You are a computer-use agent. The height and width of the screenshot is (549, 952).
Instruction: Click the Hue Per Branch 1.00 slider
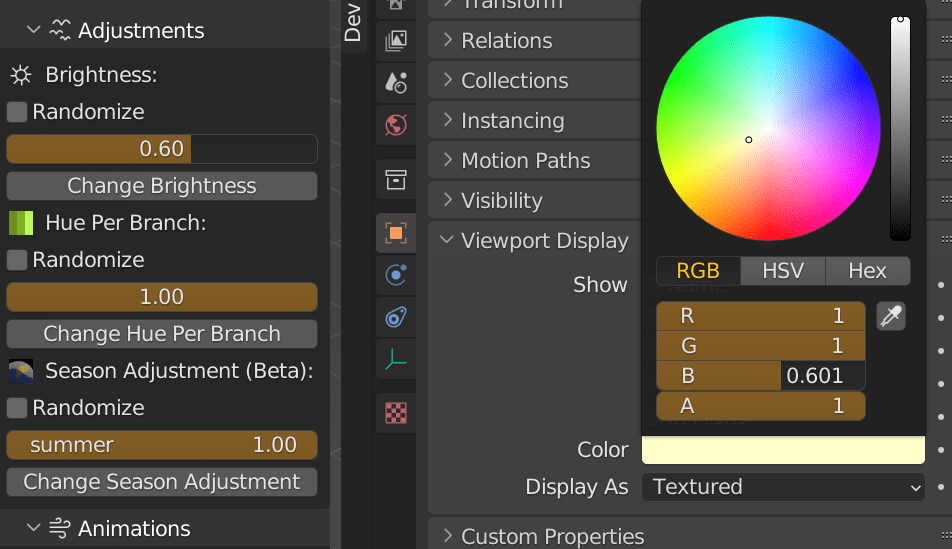162,297
